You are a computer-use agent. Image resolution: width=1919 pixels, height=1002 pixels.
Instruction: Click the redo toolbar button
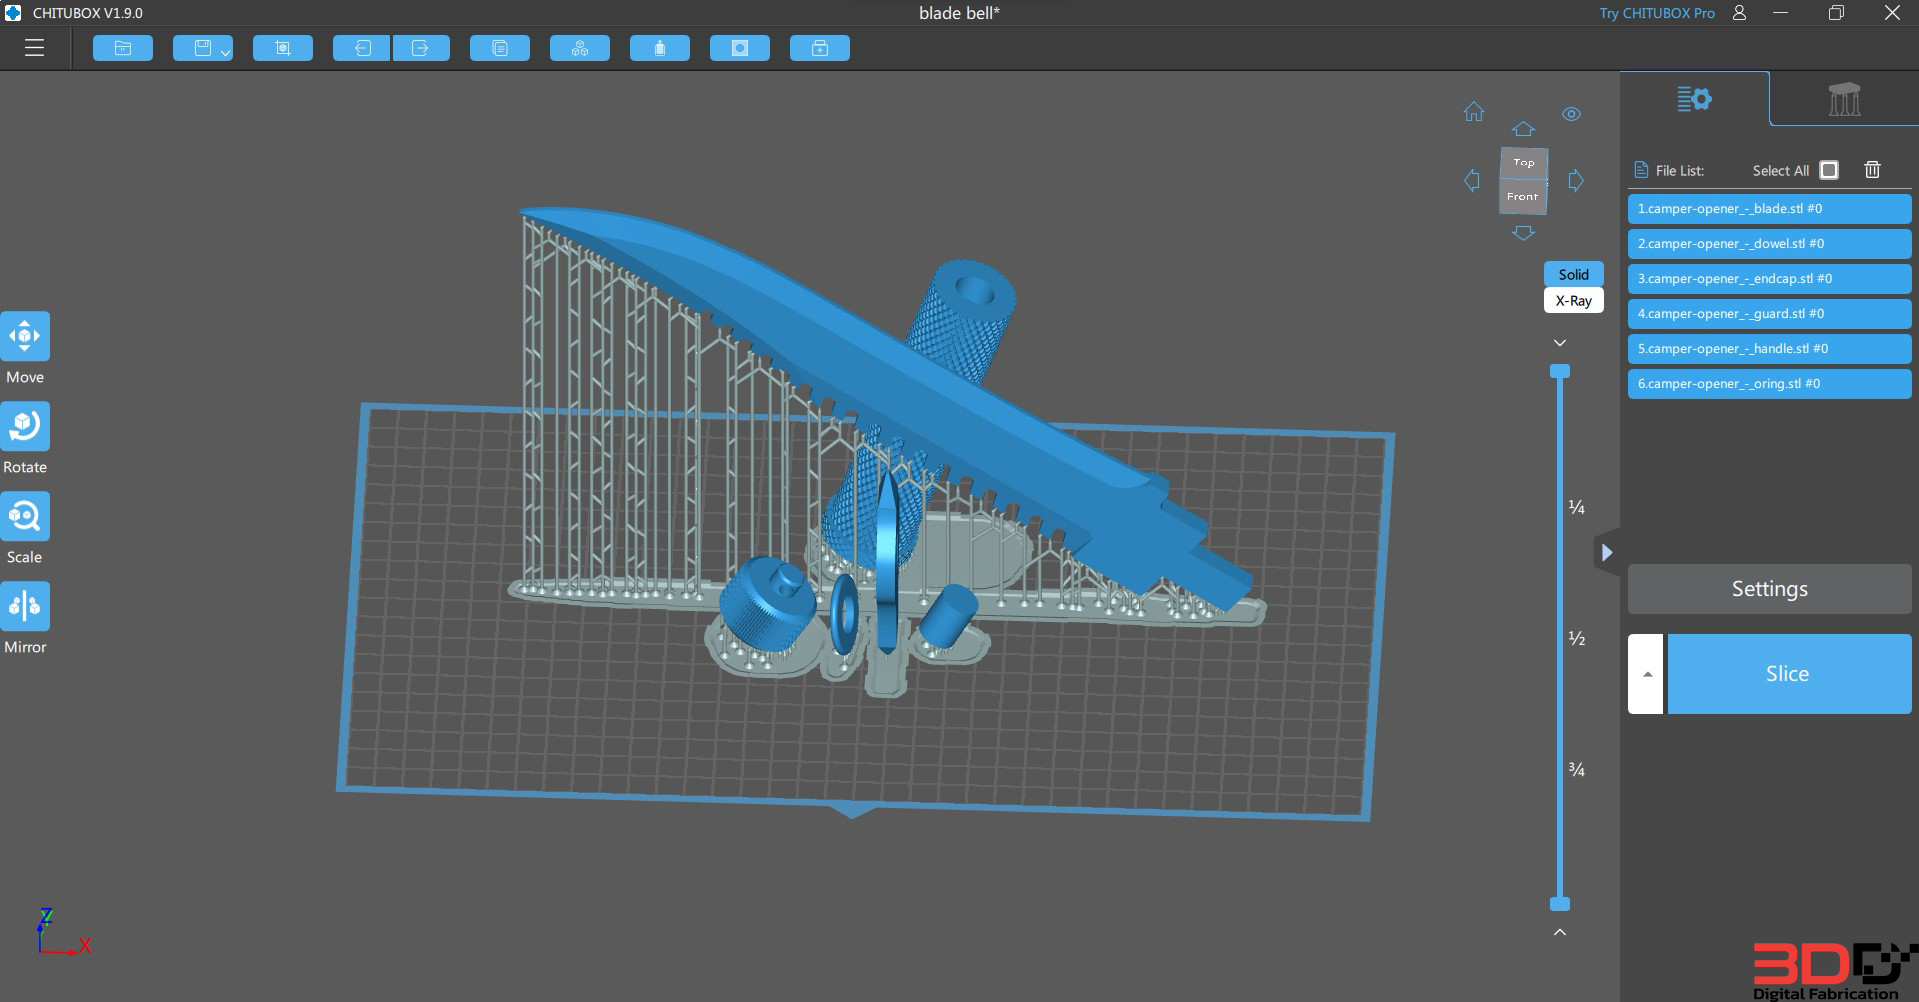pyautogui.click(x=421, y=48)
